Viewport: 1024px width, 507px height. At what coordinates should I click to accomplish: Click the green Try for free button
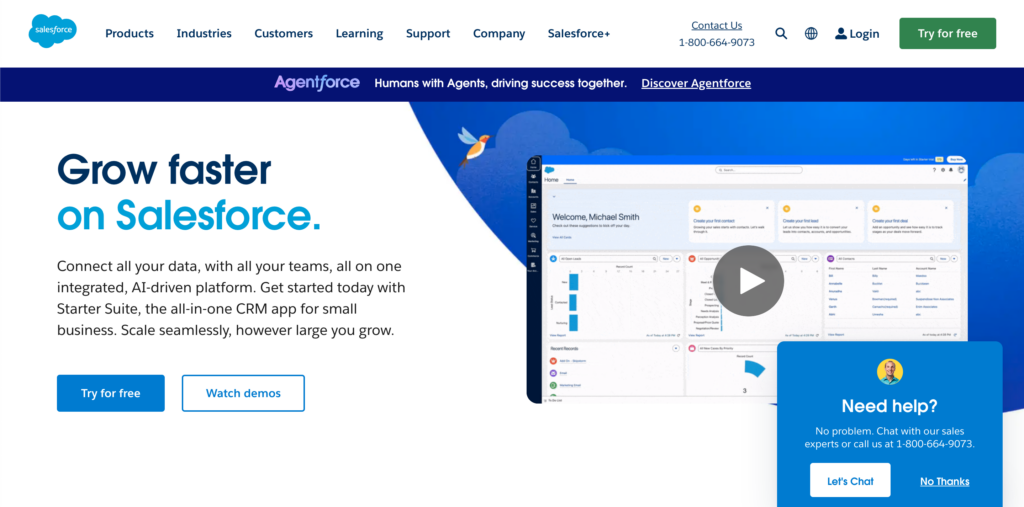tap(947, 33)
